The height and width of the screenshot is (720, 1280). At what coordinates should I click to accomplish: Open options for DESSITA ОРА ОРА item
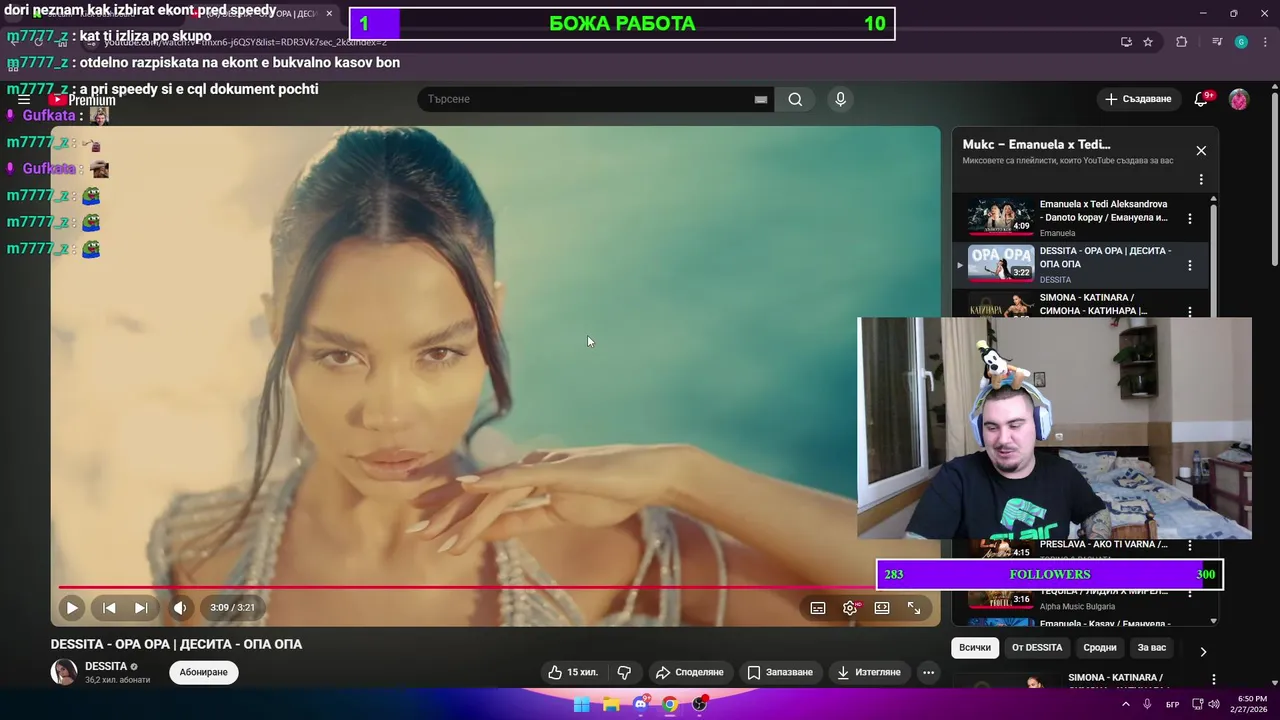(x=1190, y=265)
